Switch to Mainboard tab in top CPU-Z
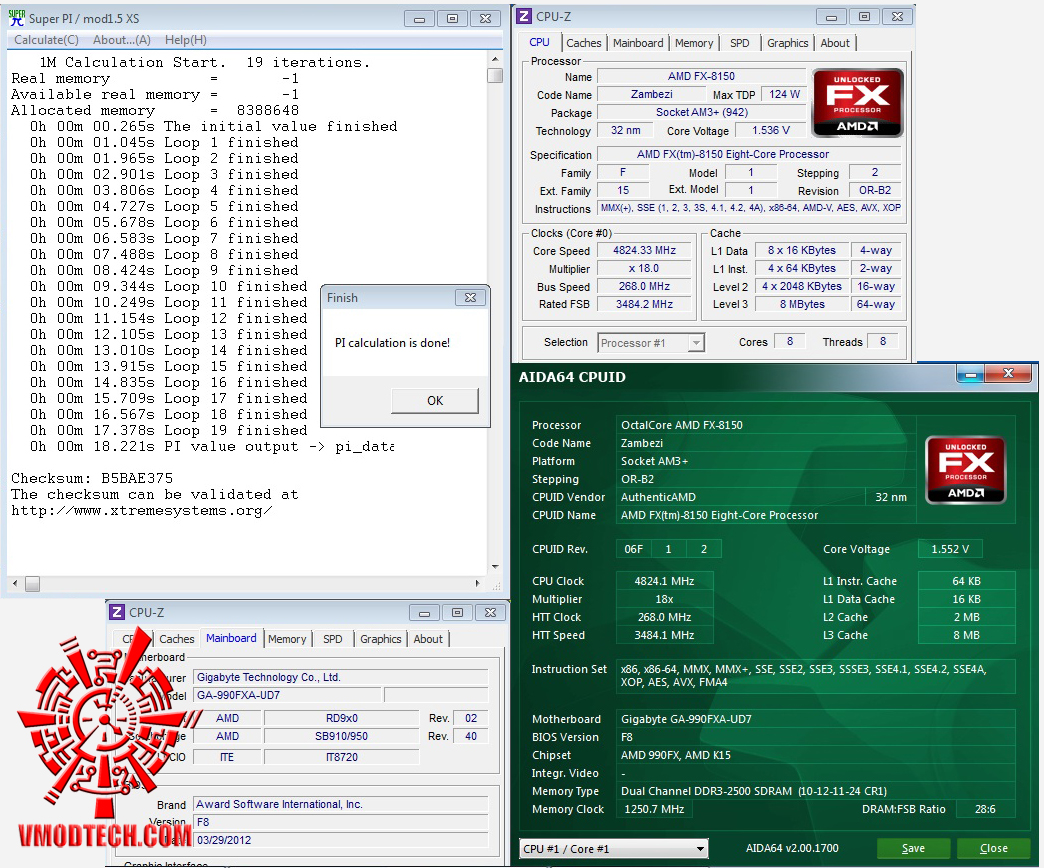This screenshot has height=868, width=1044. 638,43
